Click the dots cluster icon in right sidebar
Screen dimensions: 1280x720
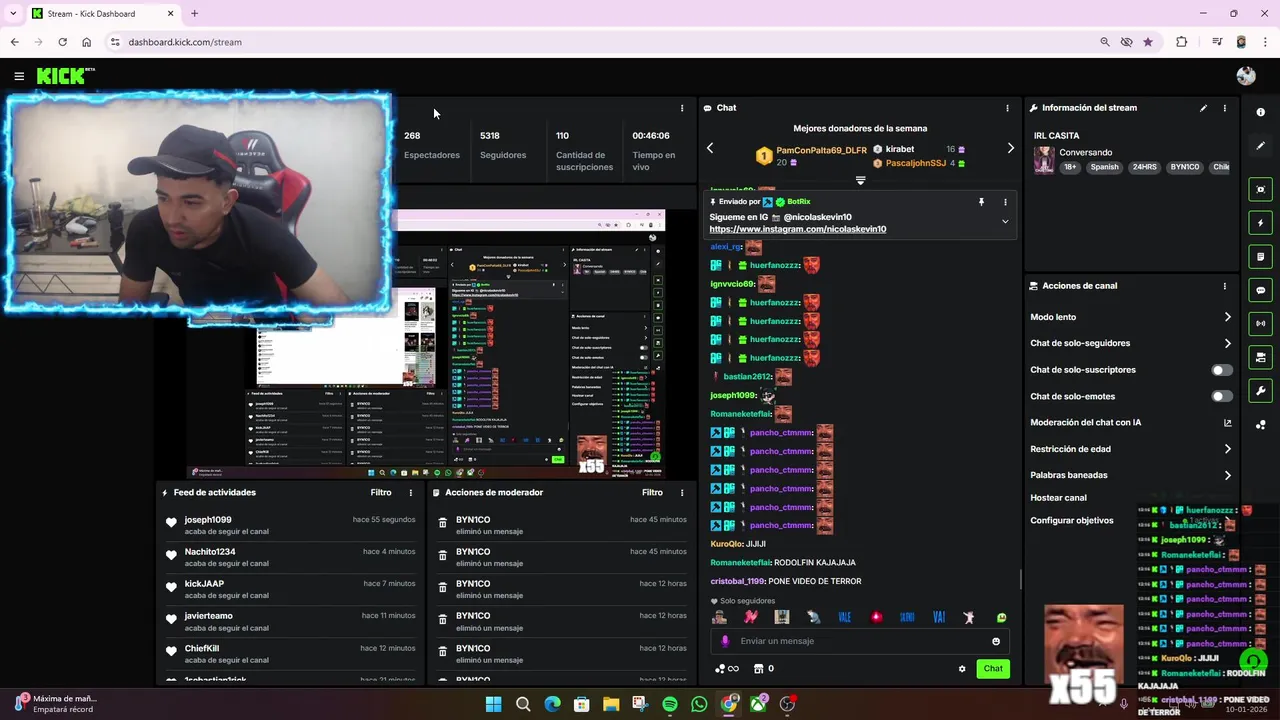click(x=1260, y=425)
